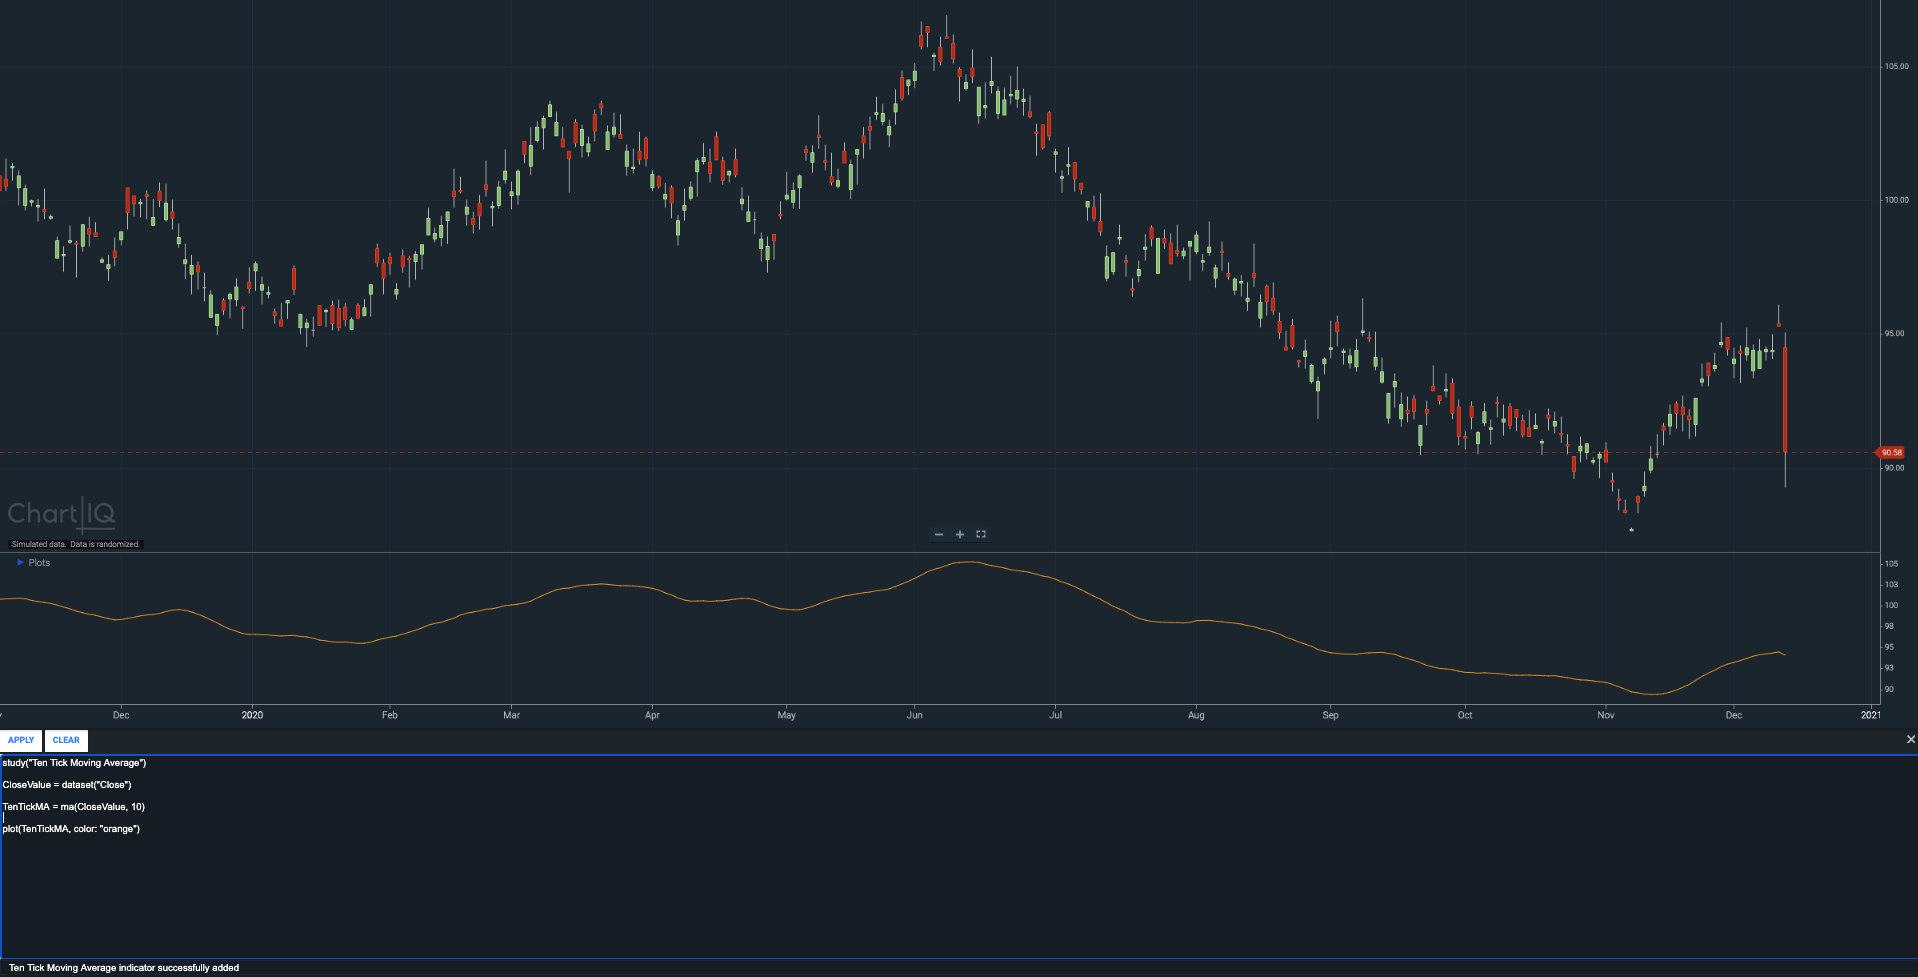Image resolution: width=1918 pixels, height=977 pixels.
Task: Toggle full screen chart view icon
Action: click(x=981, y=534)
